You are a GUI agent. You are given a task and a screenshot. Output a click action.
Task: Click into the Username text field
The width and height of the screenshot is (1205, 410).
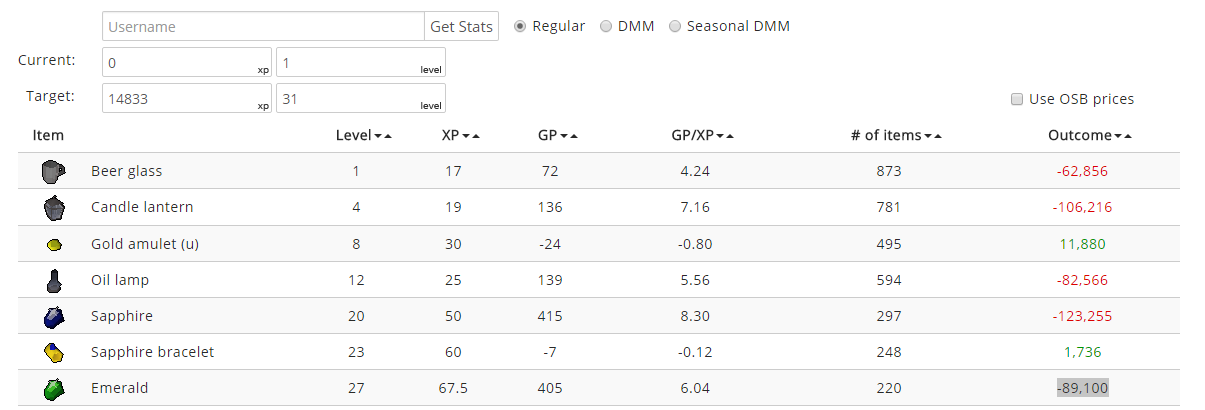(263, 27)
